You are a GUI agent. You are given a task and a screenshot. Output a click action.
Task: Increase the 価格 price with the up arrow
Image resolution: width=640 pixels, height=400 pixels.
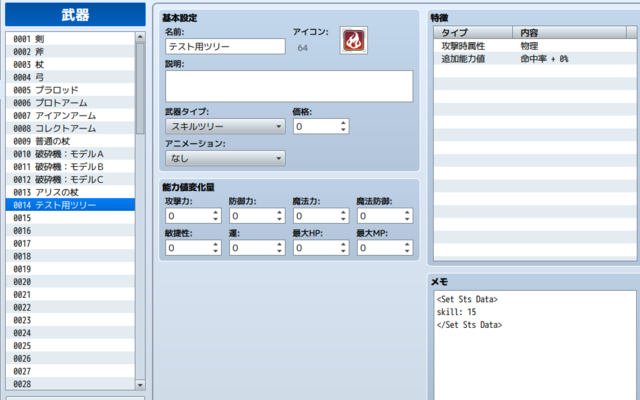[344, 123]
